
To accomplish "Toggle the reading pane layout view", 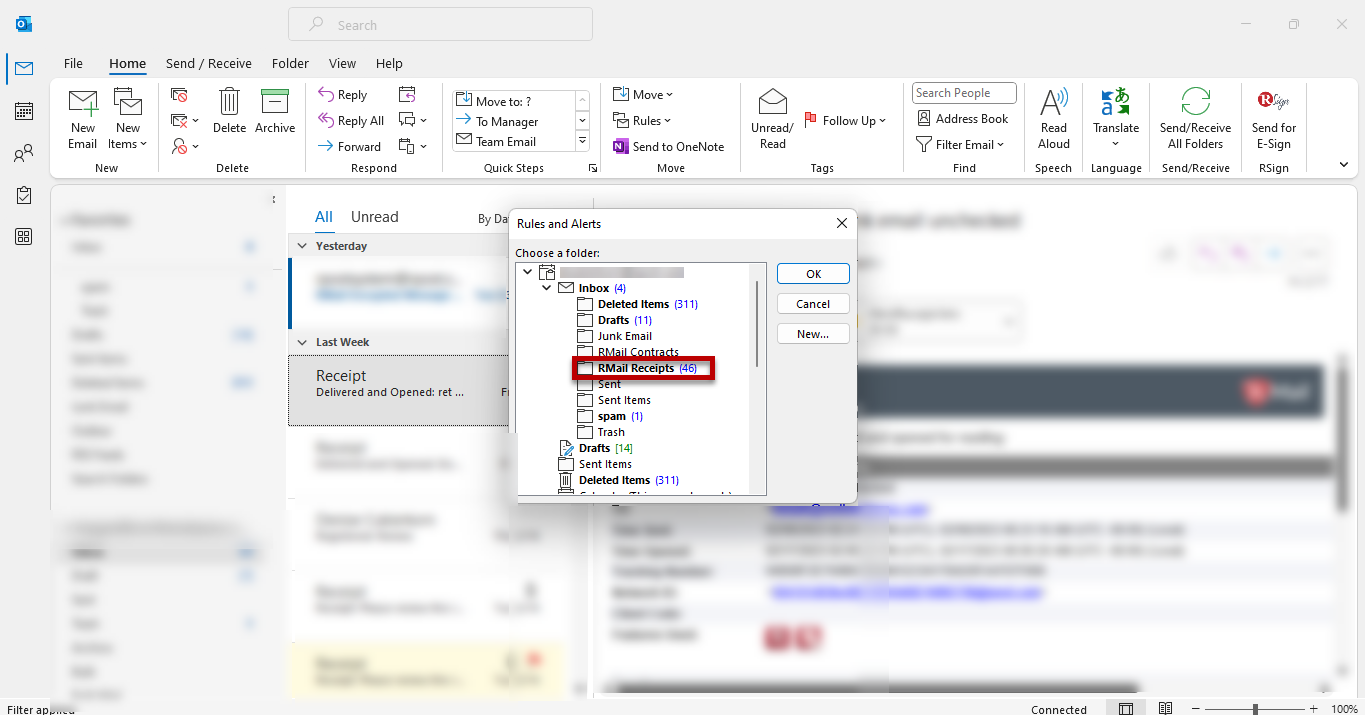I will click(x=1125, y=707).
